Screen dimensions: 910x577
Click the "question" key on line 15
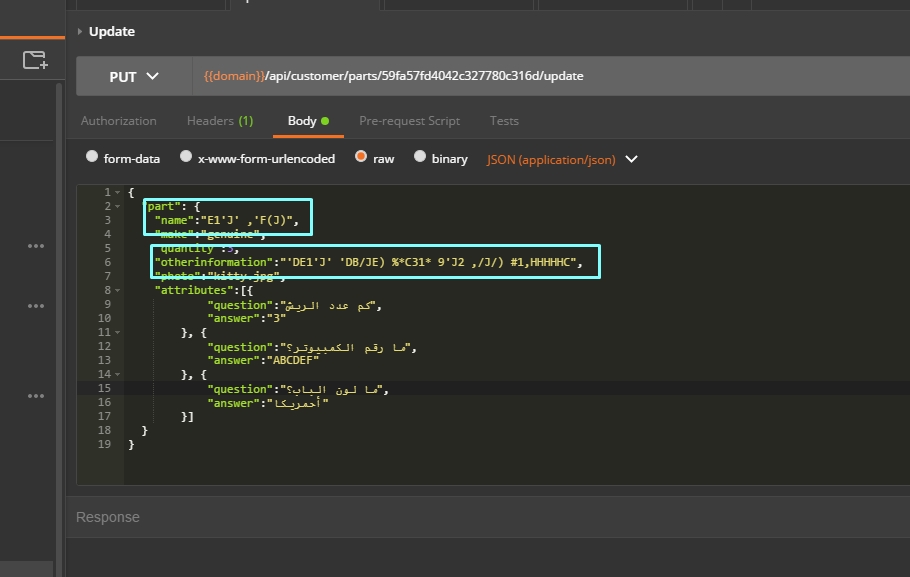tap(240, 389)
